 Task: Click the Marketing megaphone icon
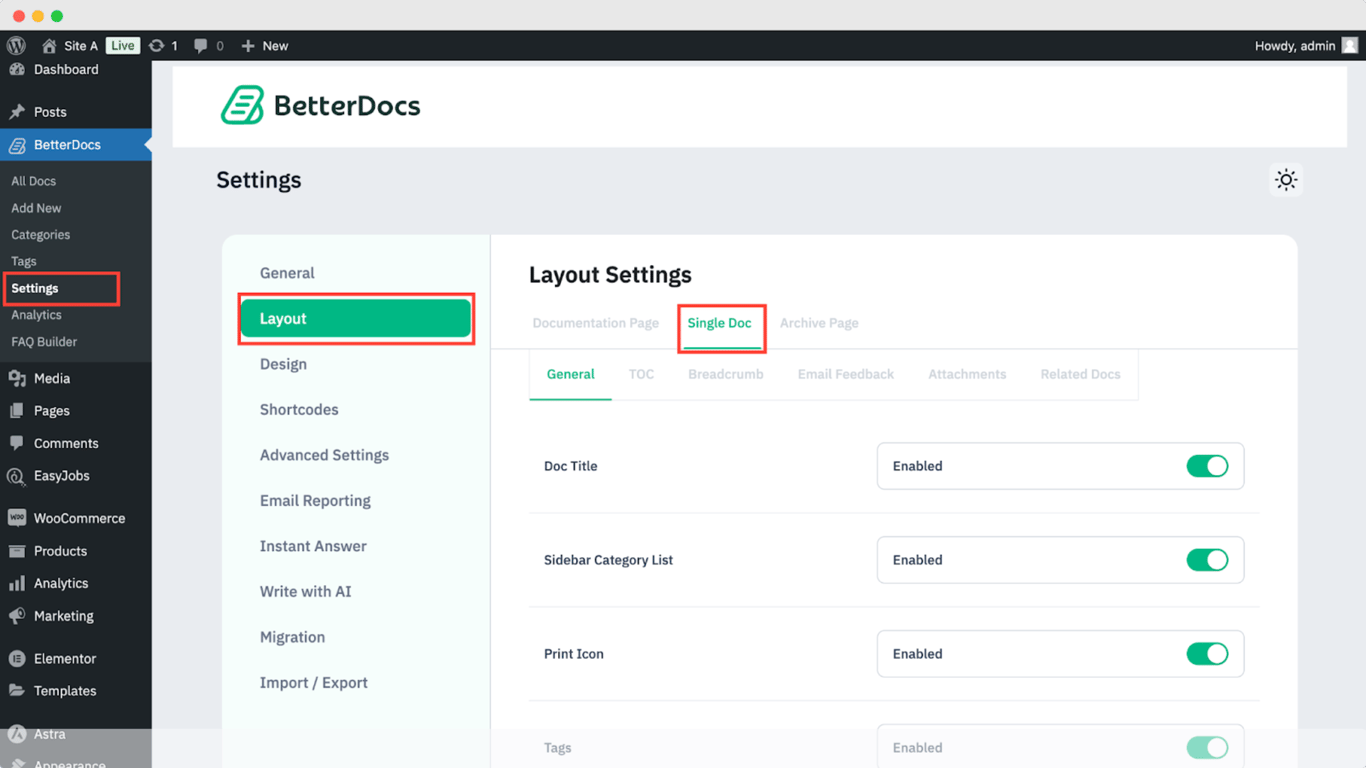(17, 616)
